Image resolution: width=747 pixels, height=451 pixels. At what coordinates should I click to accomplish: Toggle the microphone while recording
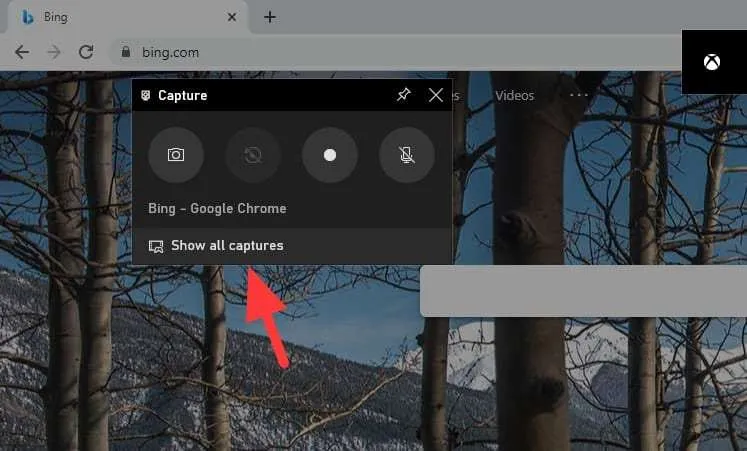[x=406, y=155]
